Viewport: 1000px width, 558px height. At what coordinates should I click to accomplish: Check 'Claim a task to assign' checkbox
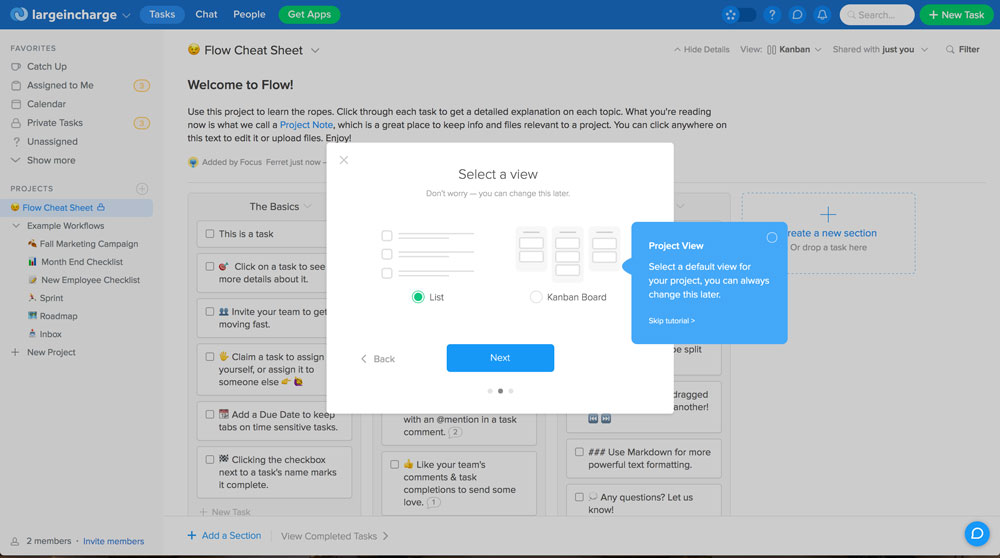210,357
